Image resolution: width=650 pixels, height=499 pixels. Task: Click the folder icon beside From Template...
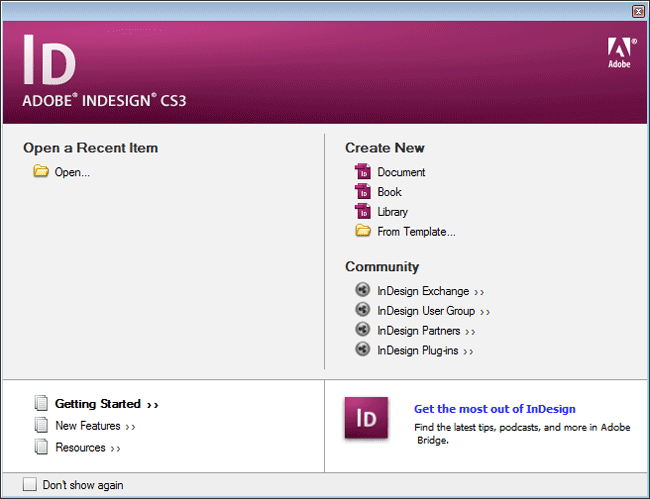pyautogui.click(x=363, y=230)
